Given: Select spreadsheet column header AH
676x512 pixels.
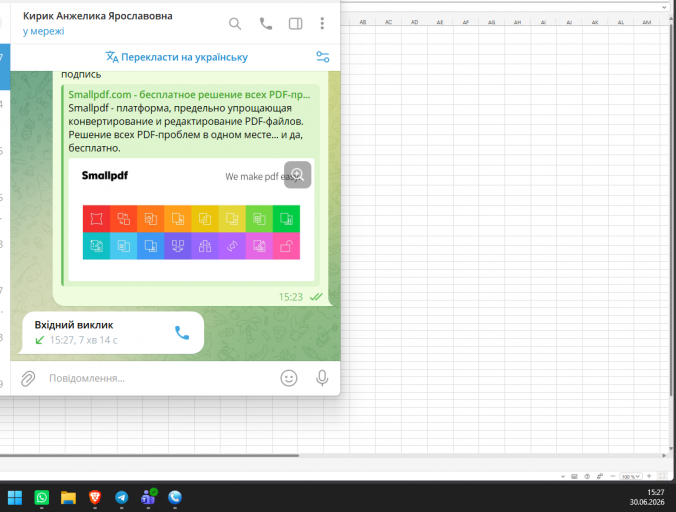Looking at the screenshot, I should 517,22.
